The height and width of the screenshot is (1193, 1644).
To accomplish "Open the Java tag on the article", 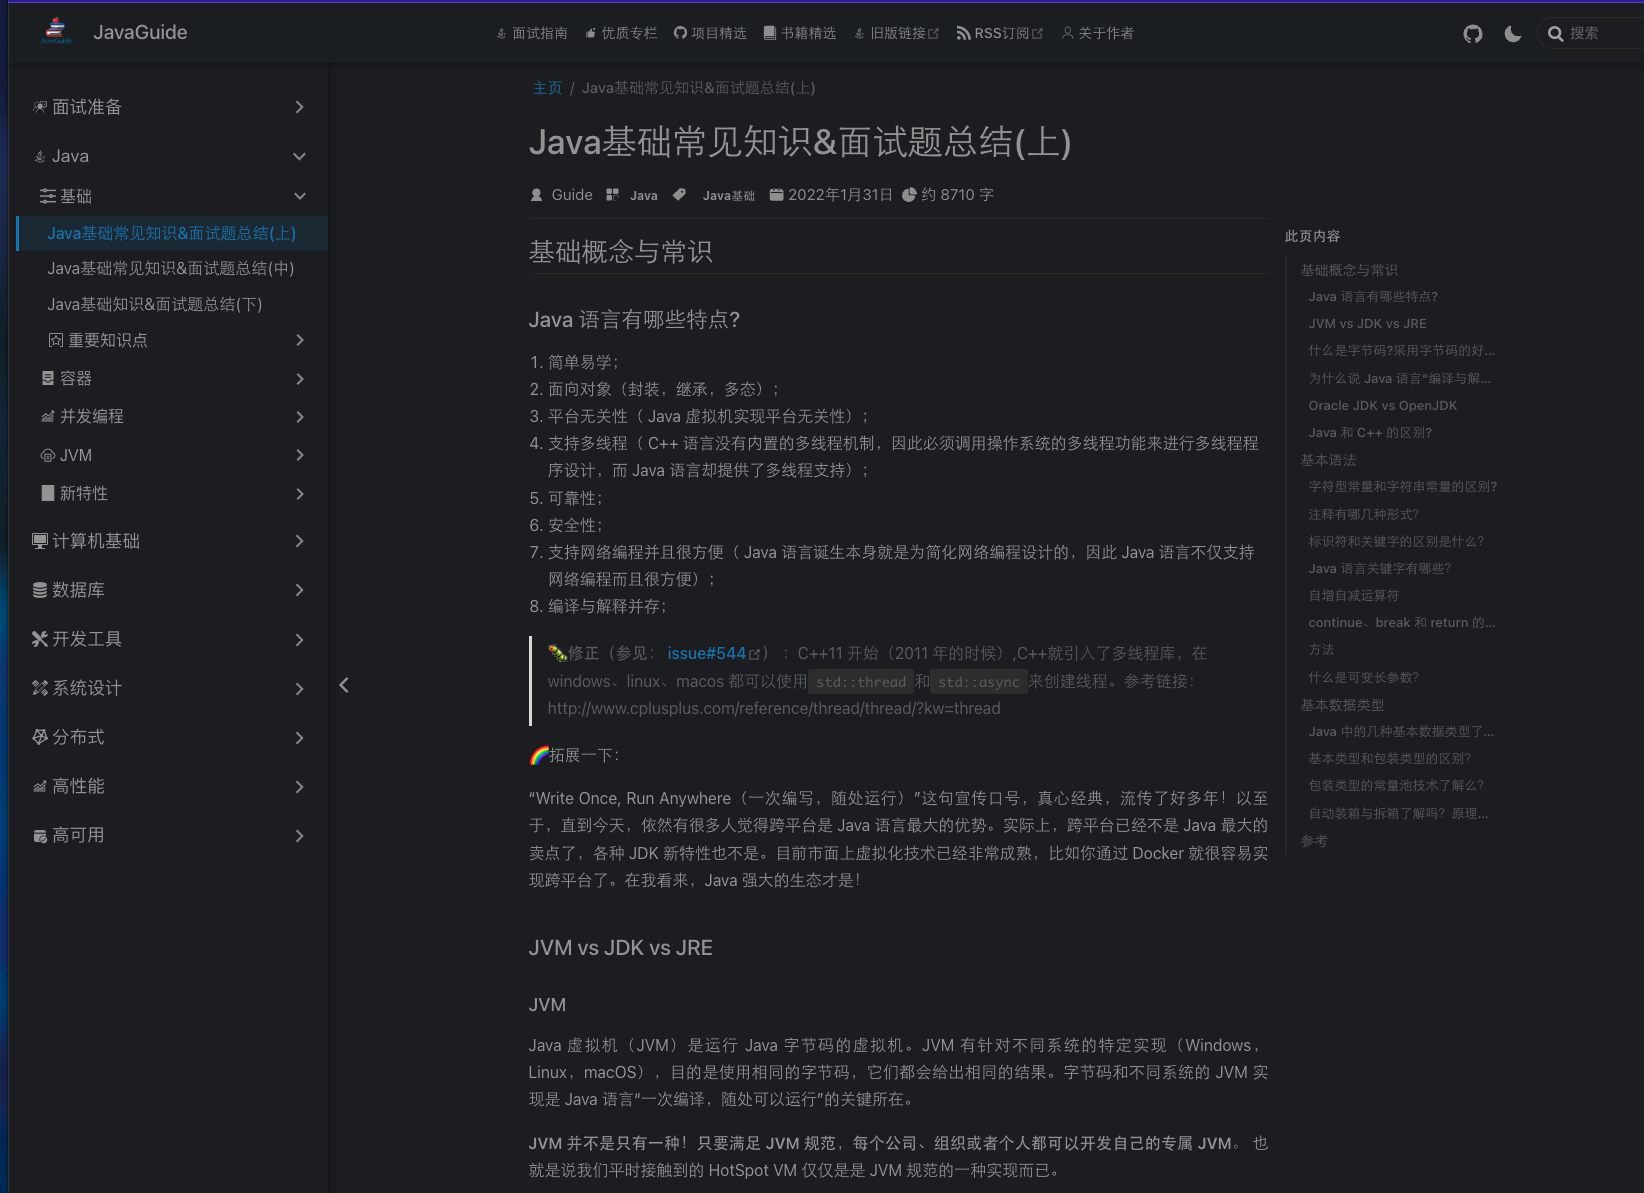I will coord(643,194).
